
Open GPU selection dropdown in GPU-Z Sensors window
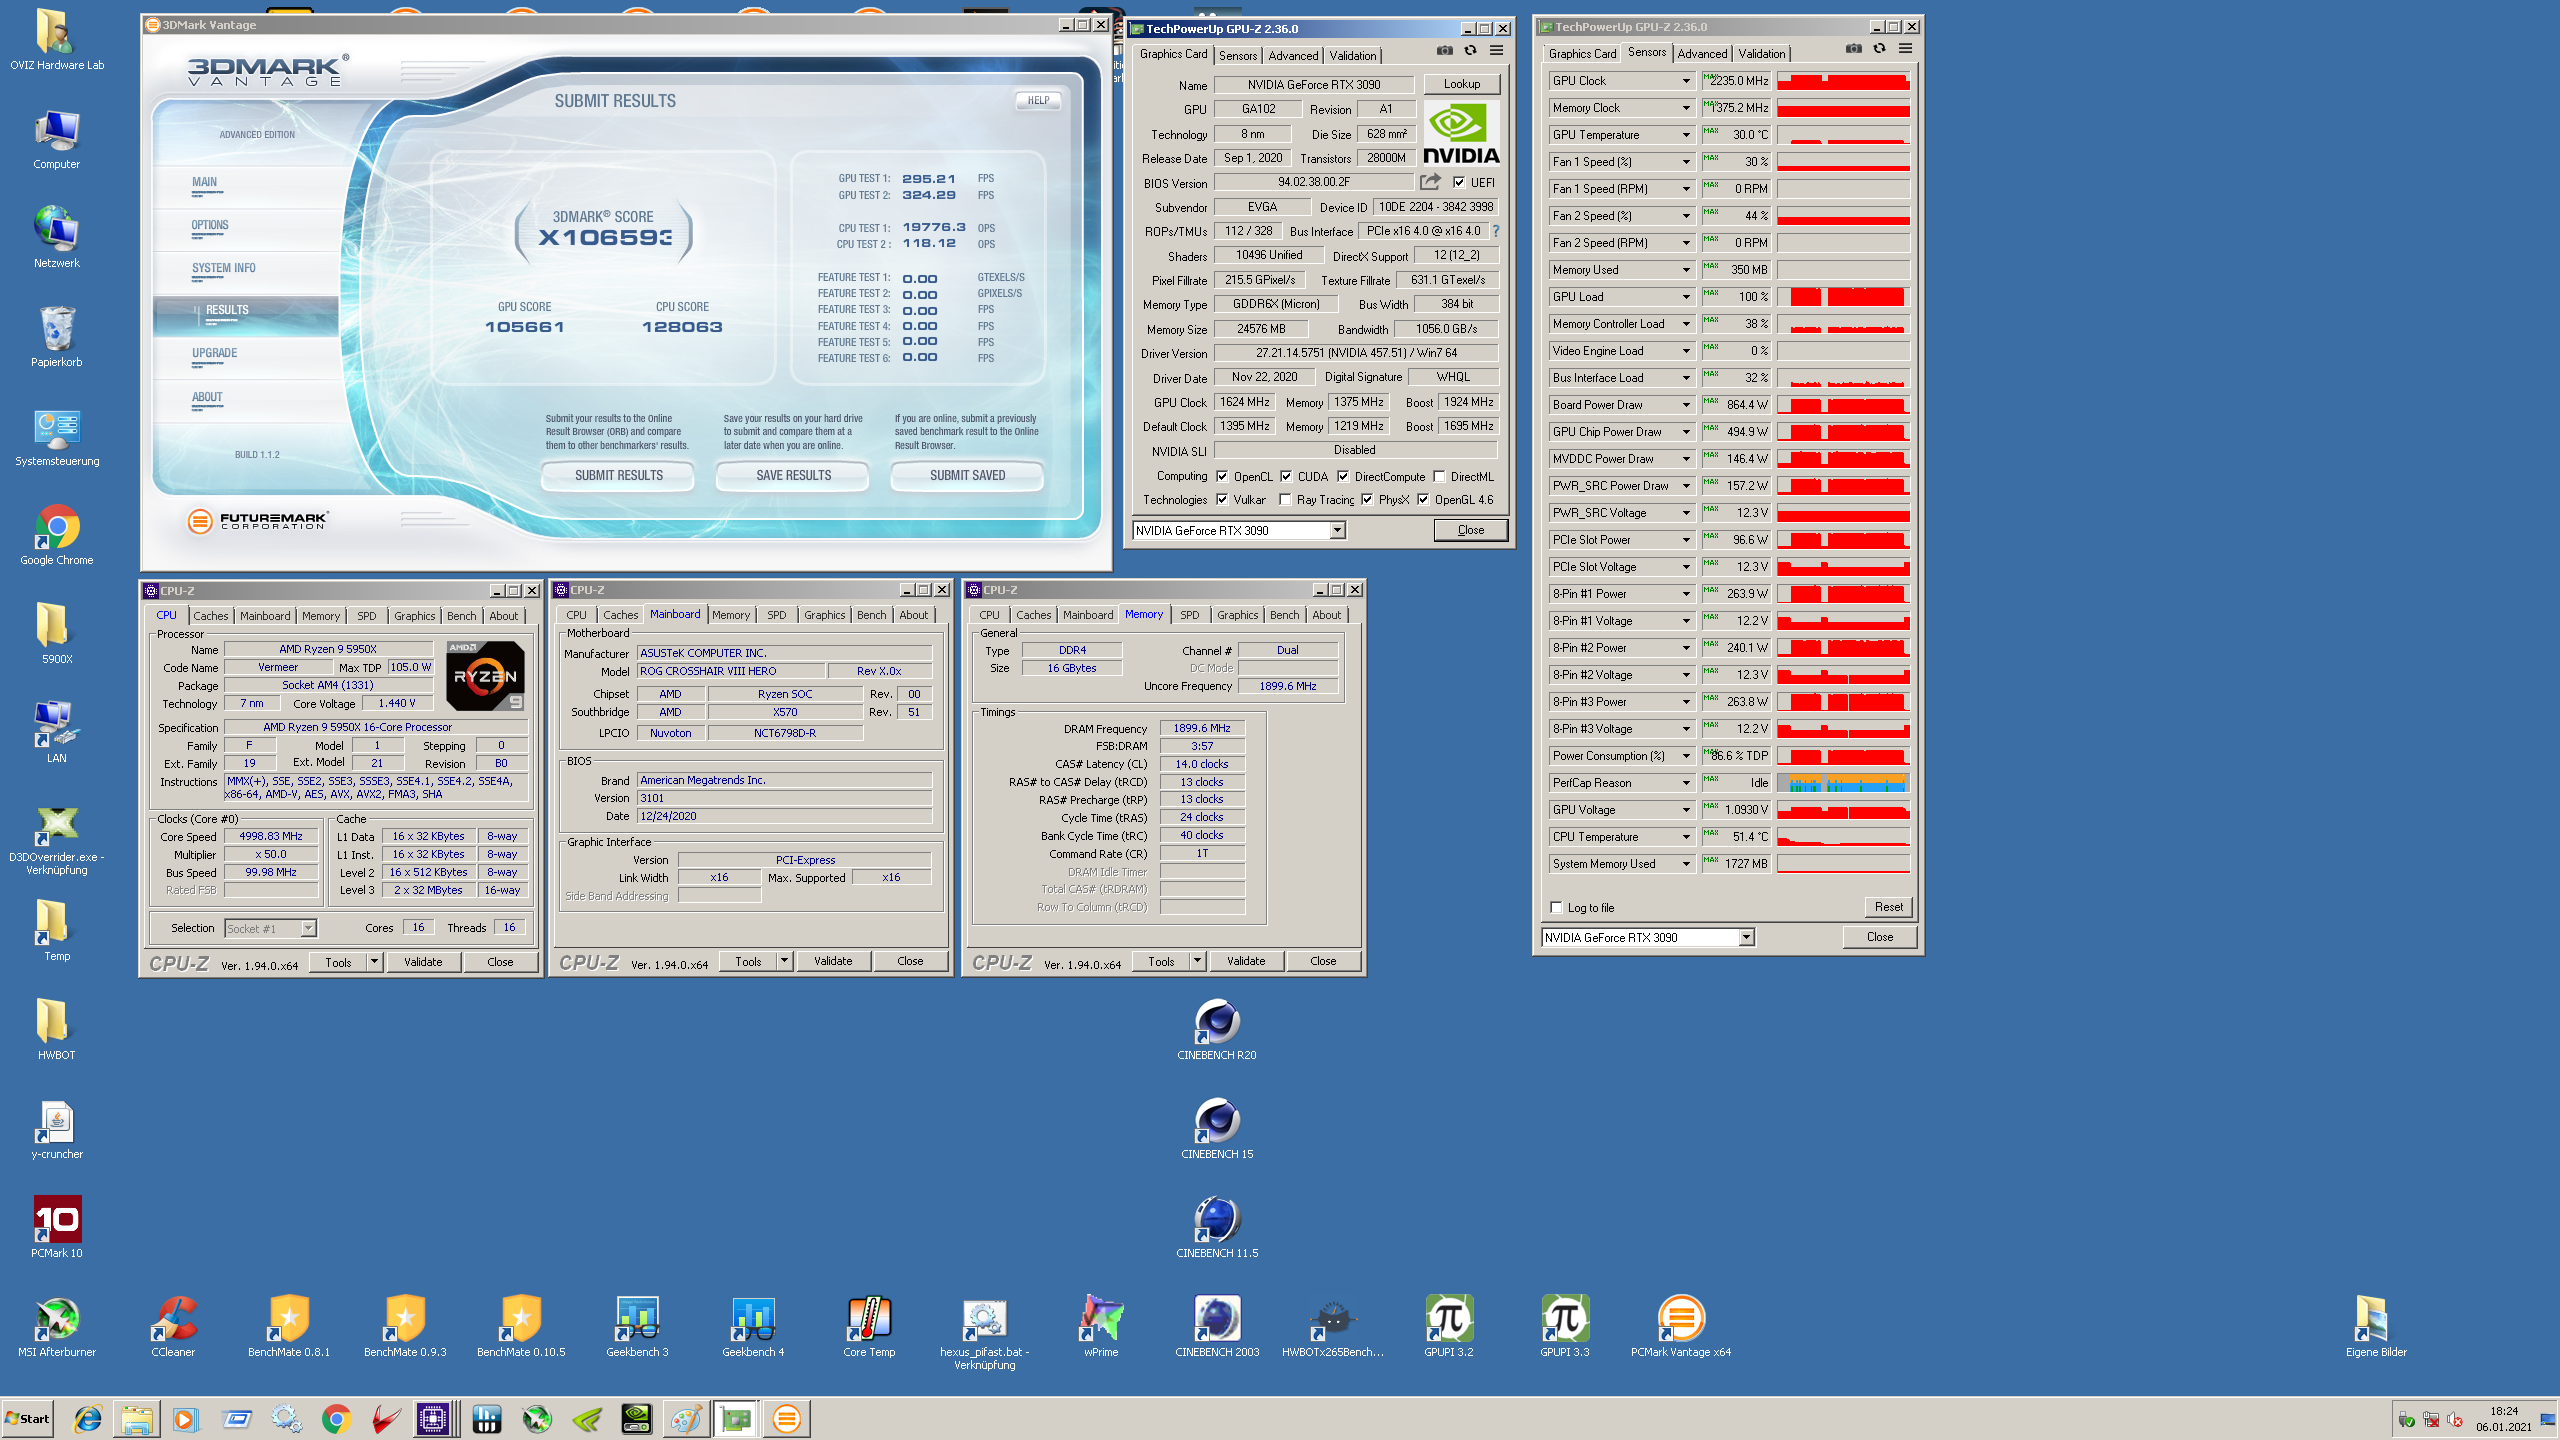[x=1746, y=937]
